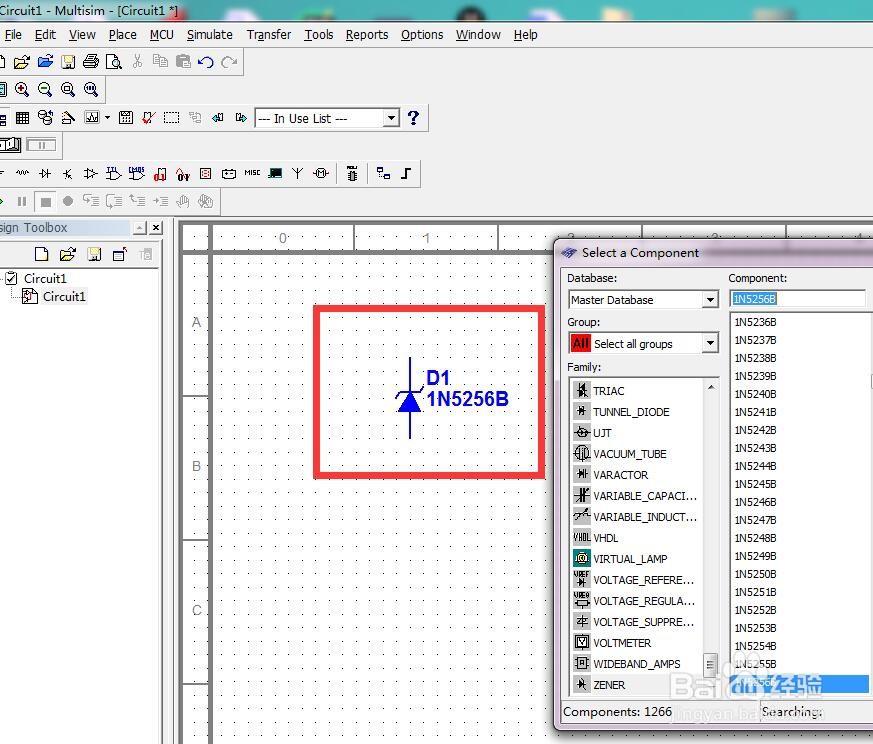The height and width of the screenshot is (744, 873).
Task: Open the Master Database dropdown
Action: (x=710, y=300)
